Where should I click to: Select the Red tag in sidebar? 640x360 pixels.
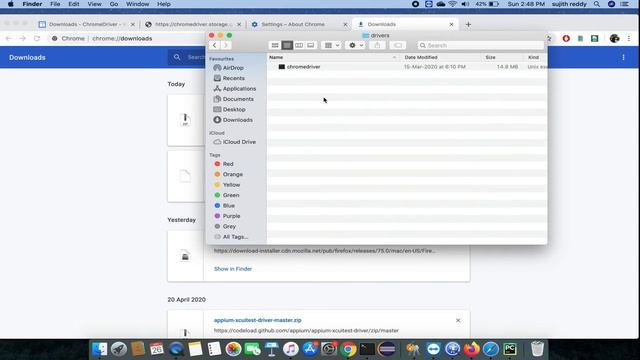[x=228, y=164]
